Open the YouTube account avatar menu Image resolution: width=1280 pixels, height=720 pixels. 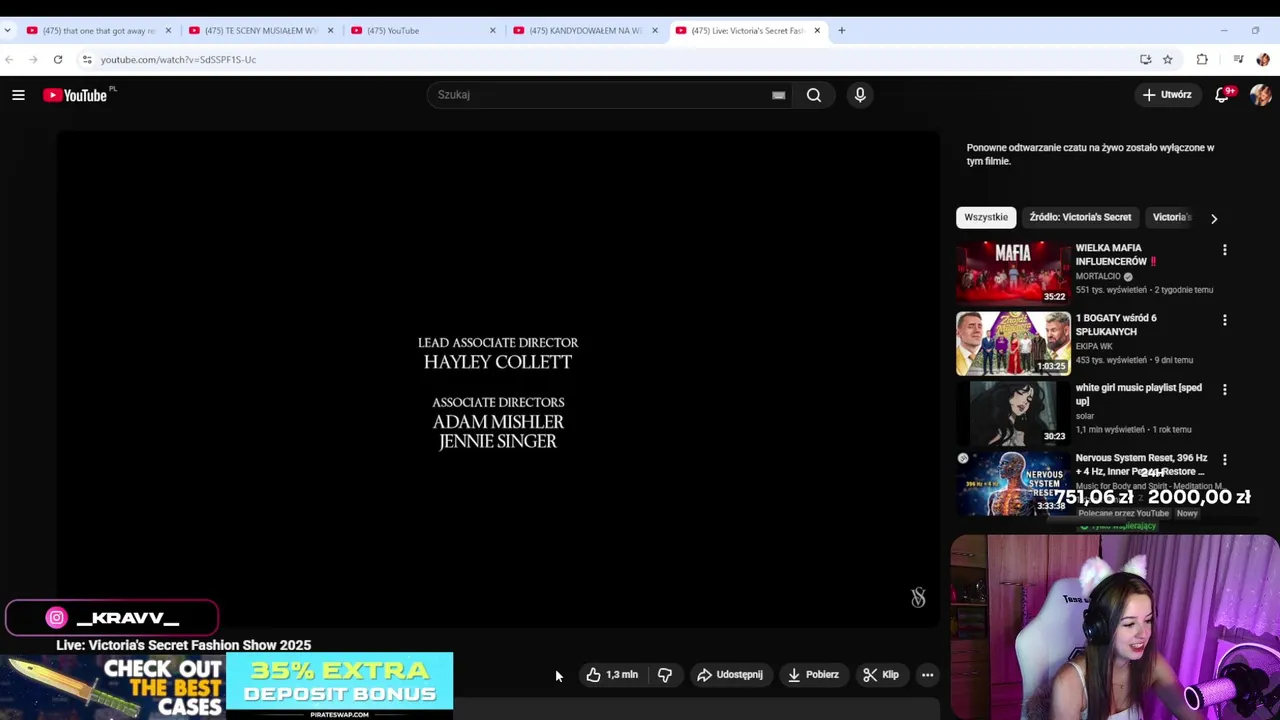1260,95
